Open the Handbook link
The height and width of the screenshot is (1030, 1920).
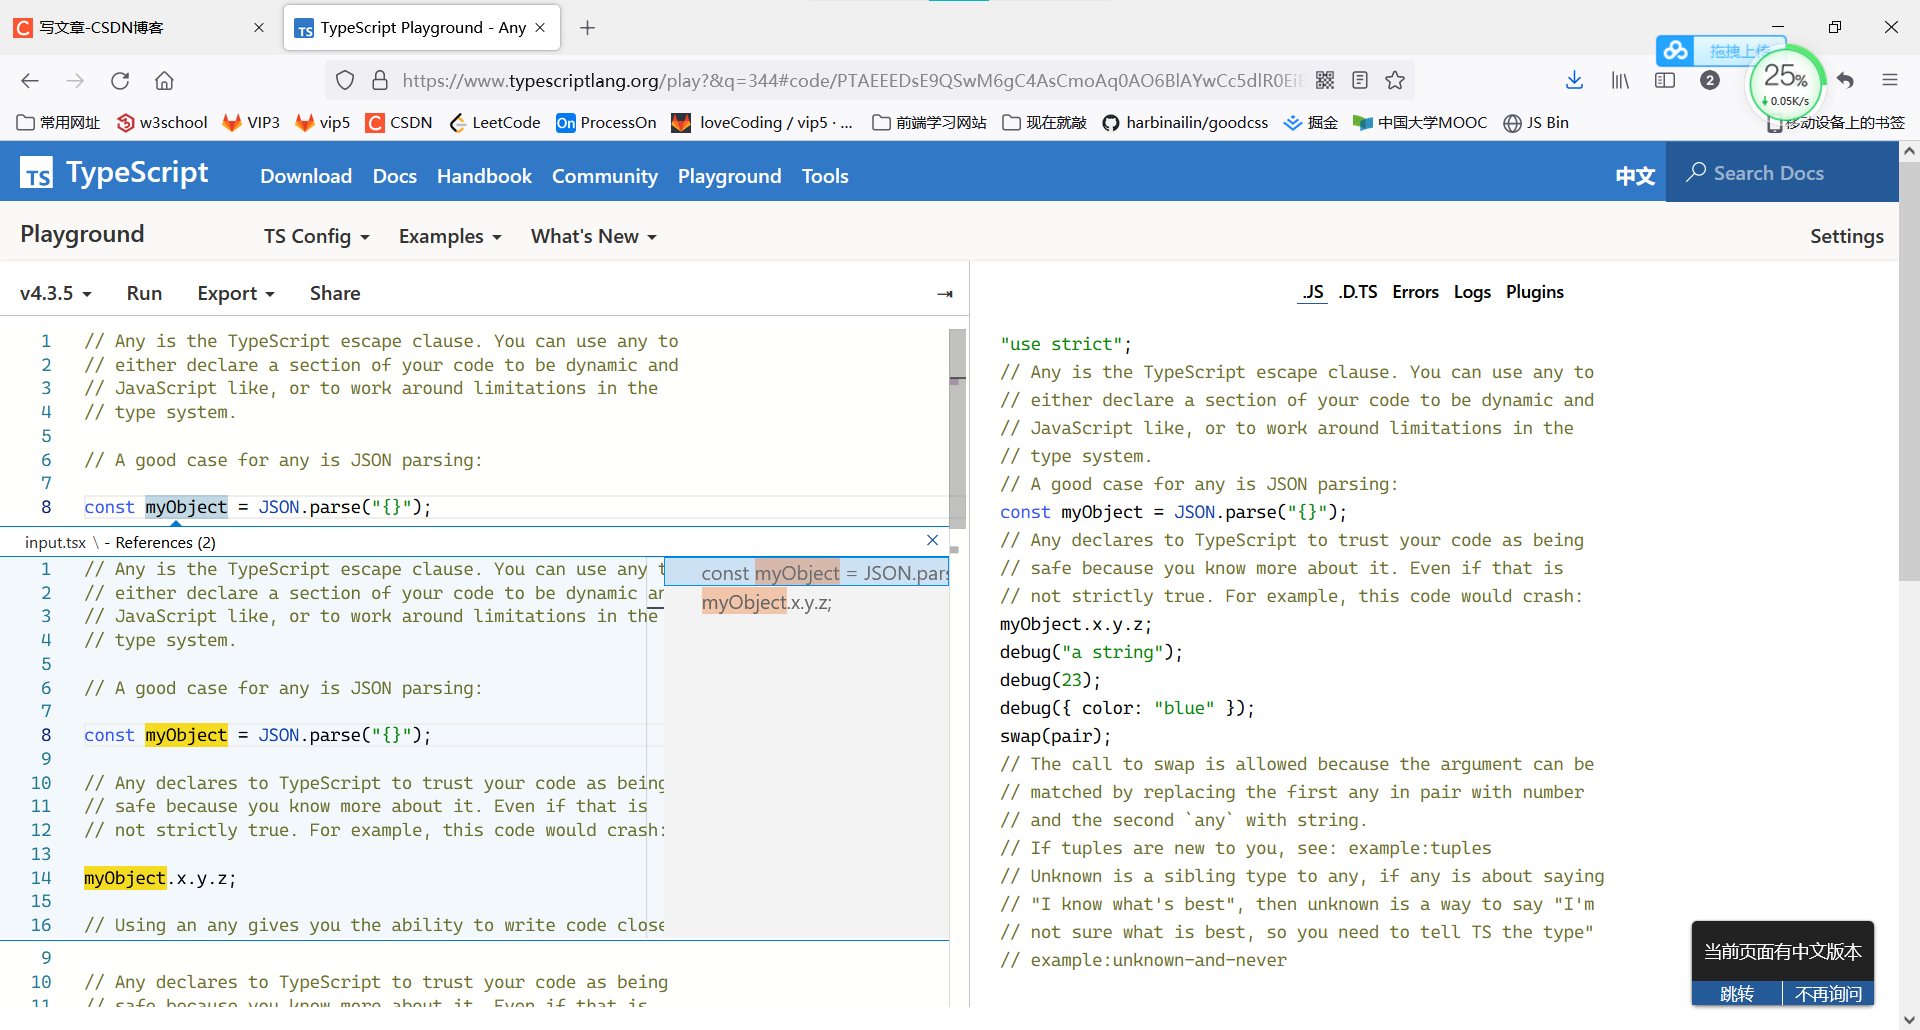click(484, 176)
